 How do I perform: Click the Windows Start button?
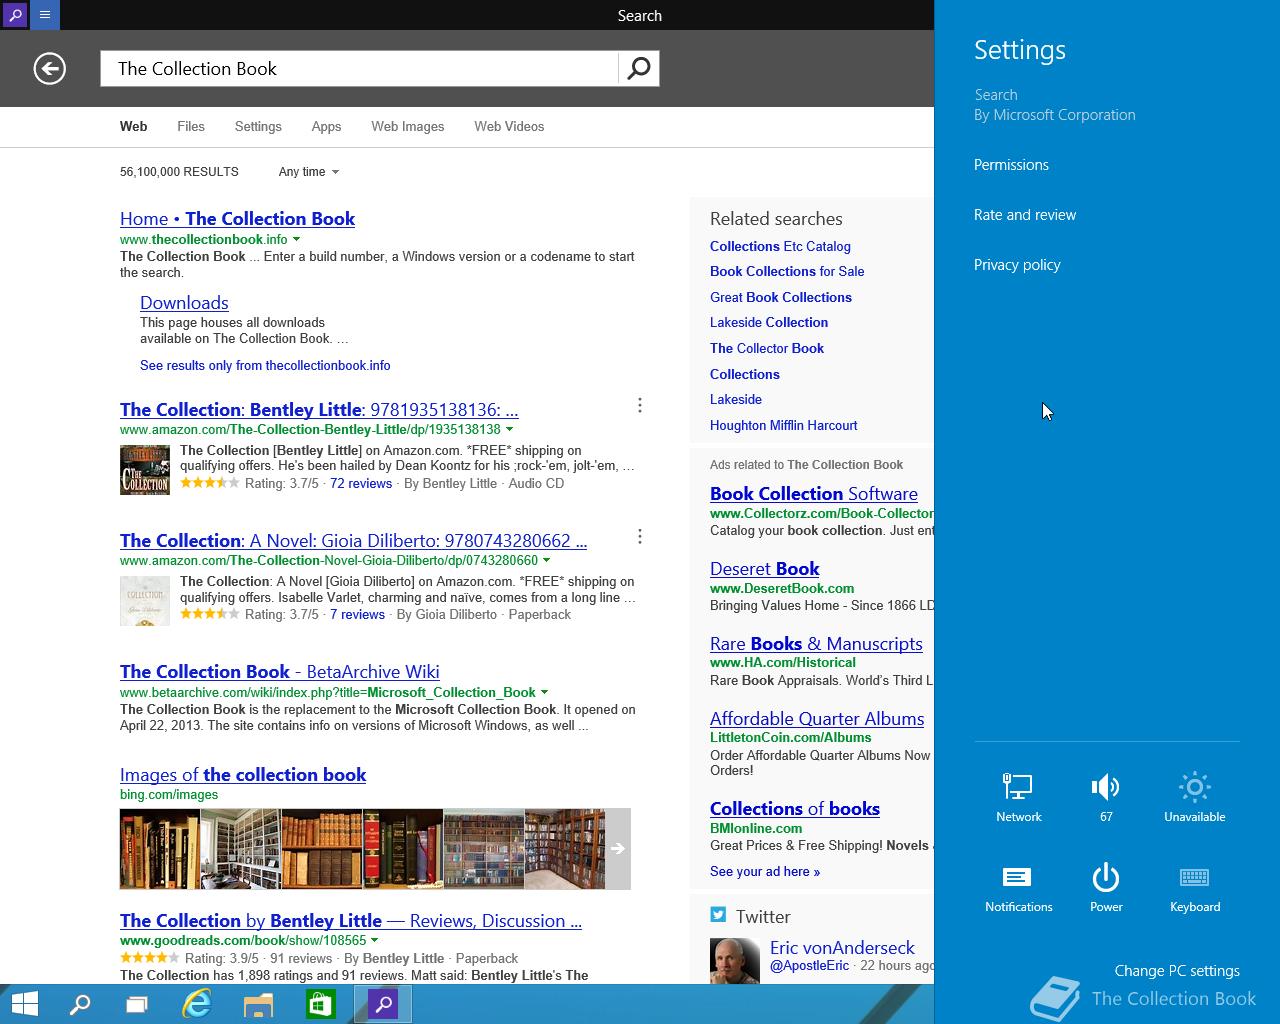pos(25,1004)
